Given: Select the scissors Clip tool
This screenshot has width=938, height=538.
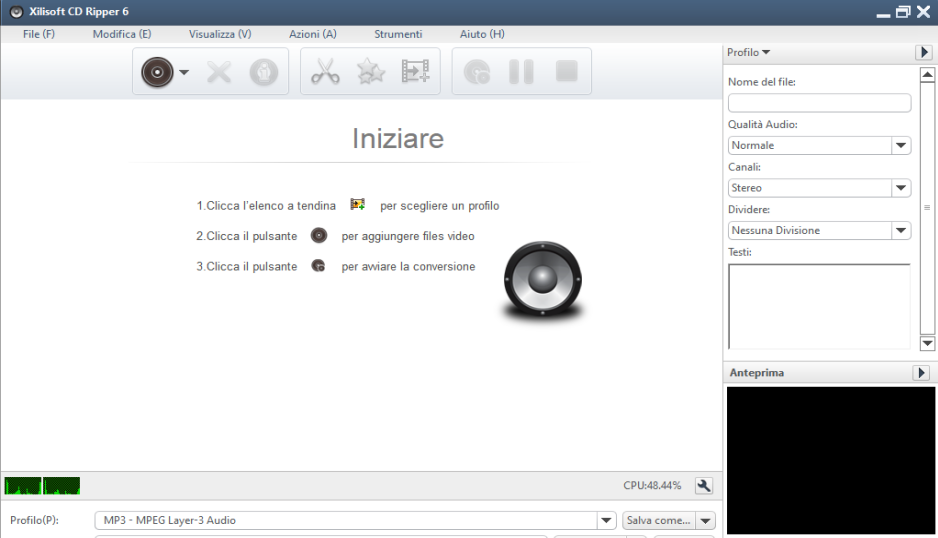Looking at the screenshot, I should pyautogui.click(x=325, y=71).
